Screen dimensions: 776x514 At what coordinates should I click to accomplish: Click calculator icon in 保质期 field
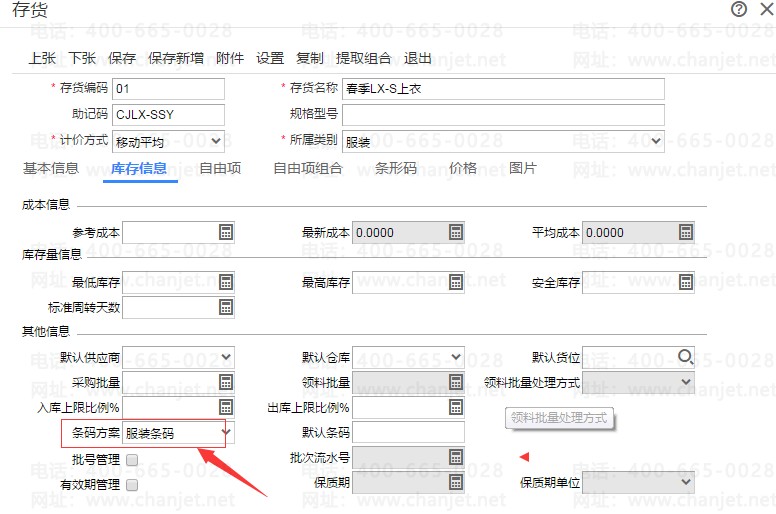[456, 482]
